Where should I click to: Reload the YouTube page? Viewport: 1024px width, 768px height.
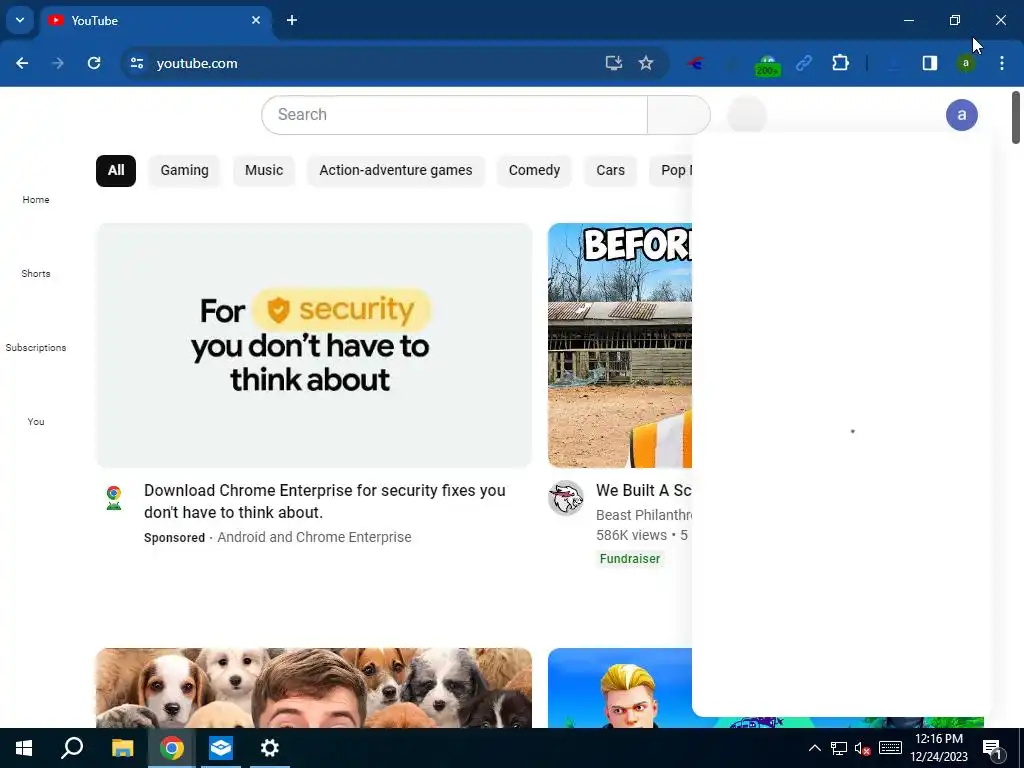click(x=94, y=63)
